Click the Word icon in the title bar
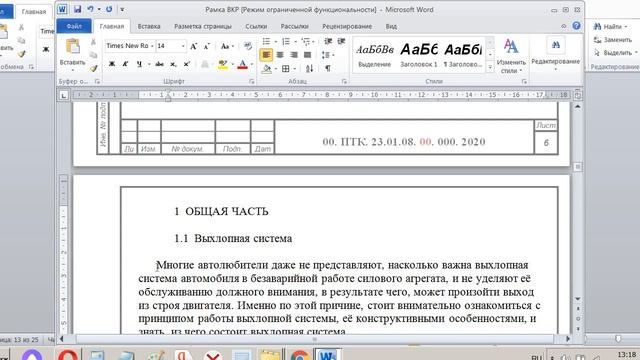 [62, 9]
